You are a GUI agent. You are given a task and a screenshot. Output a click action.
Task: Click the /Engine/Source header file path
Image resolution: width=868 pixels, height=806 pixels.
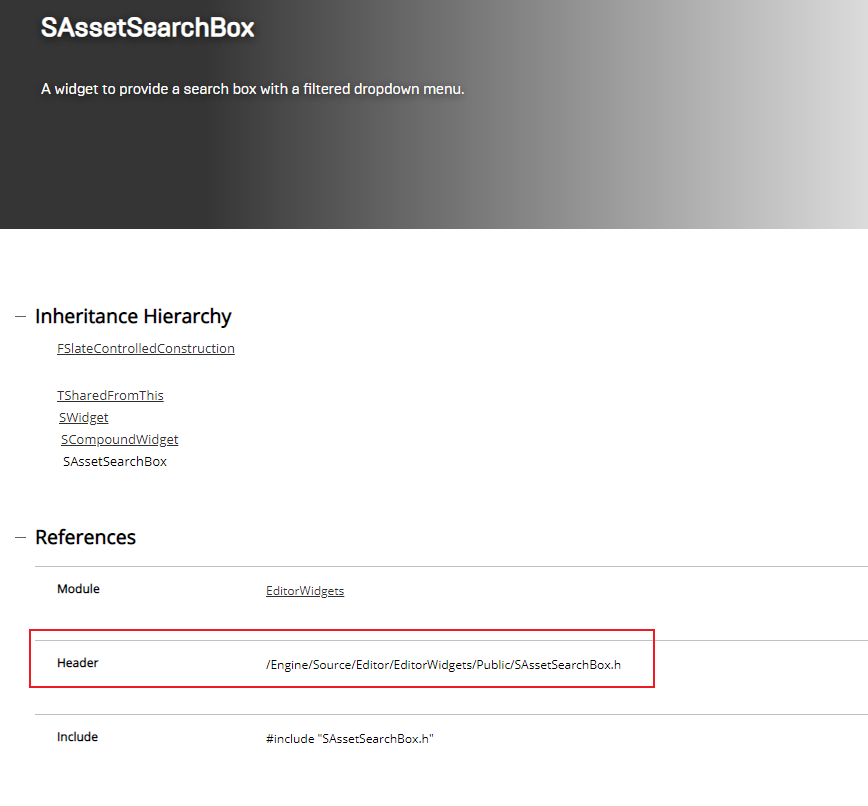pos(443,665)
